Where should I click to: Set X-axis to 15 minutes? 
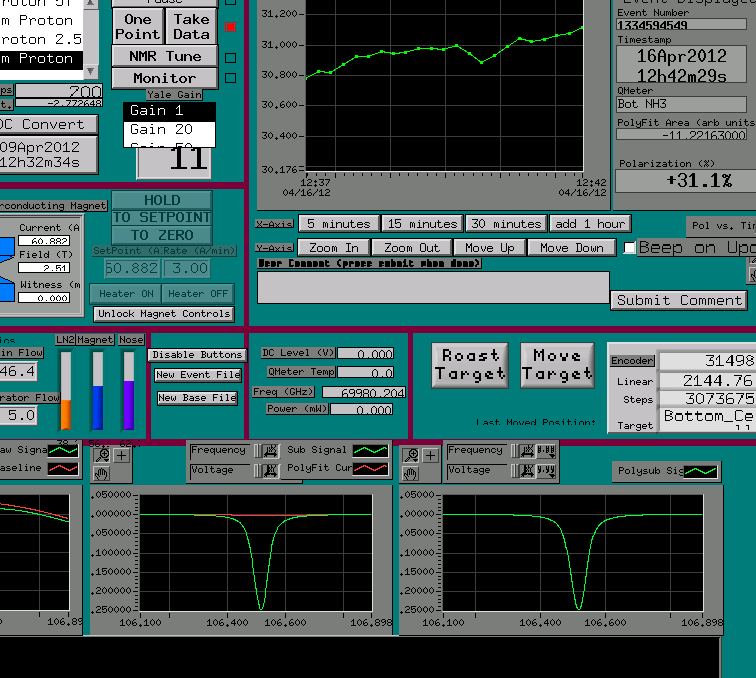click(x=422, y=224)
